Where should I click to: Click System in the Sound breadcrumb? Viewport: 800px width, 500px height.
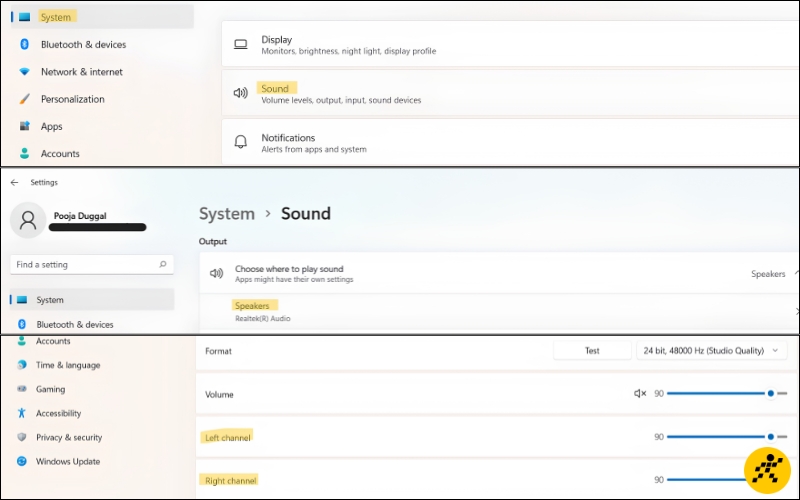click(x=227, y=214)
